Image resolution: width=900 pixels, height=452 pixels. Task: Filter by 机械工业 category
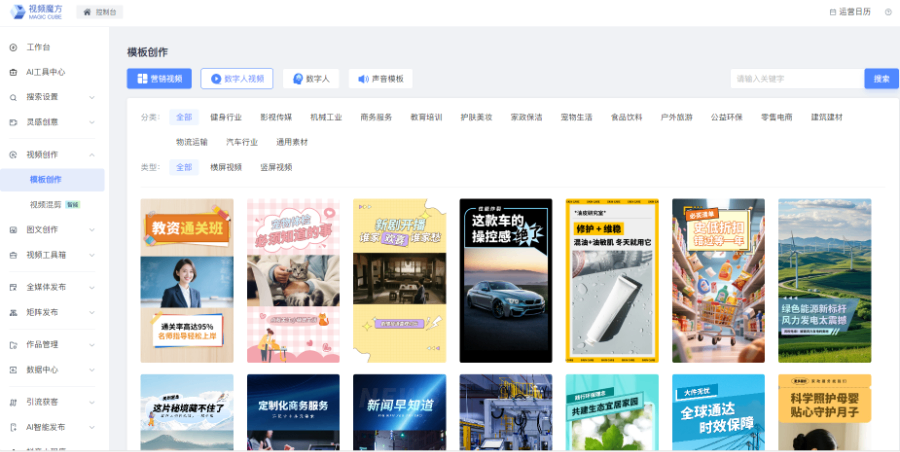coord(326,117)
